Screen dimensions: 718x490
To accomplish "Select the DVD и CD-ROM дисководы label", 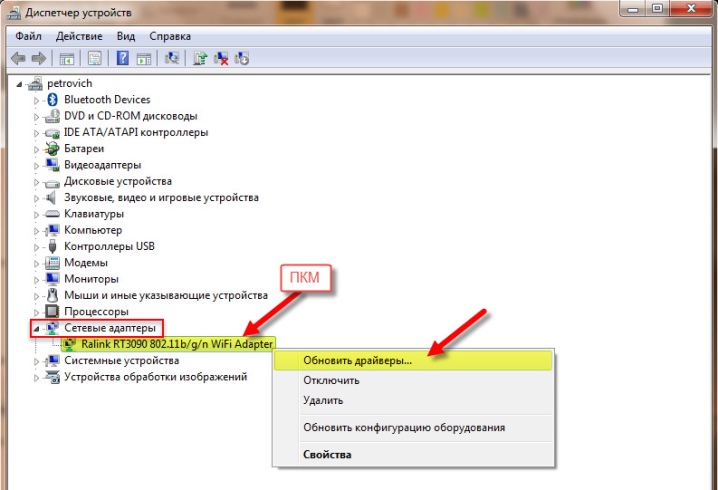I will point(131,116).
